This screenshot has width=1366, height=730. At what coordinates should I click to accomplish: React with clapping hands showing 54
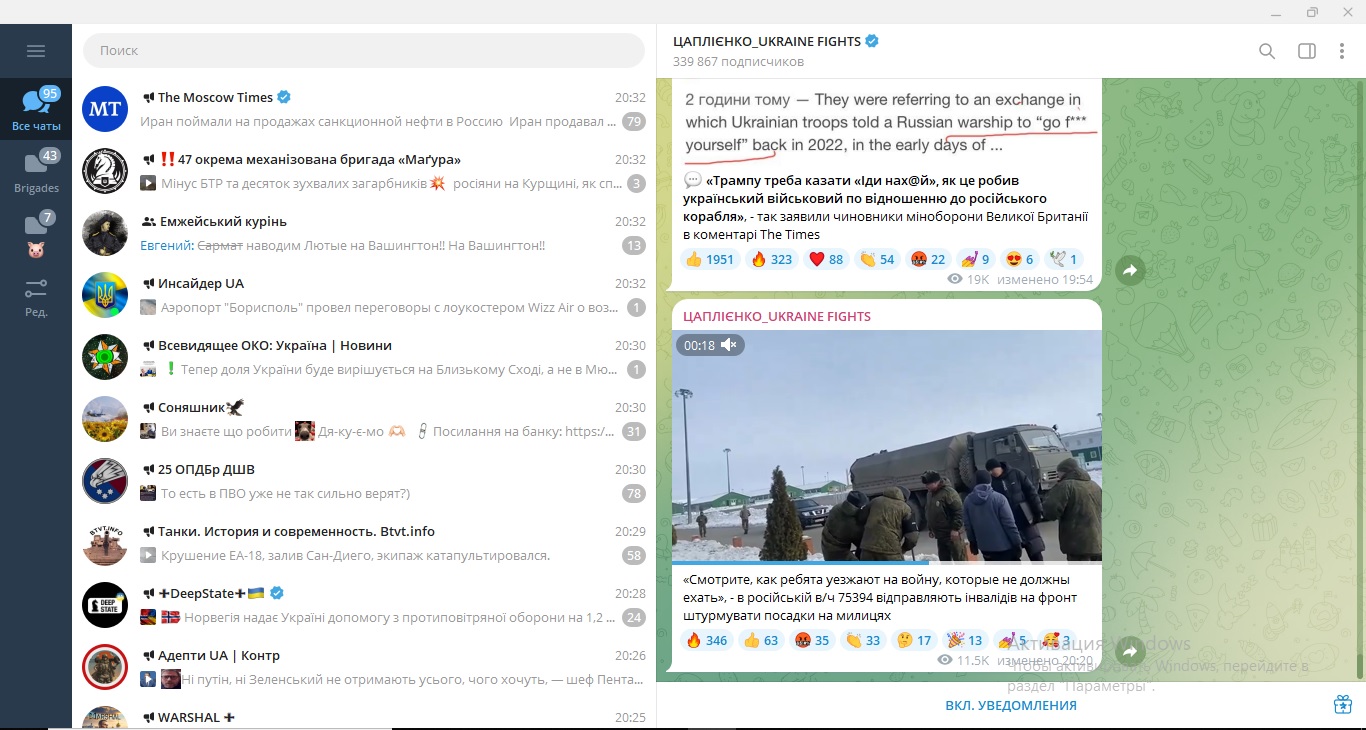pyautogui.click(x=876, y=259)
